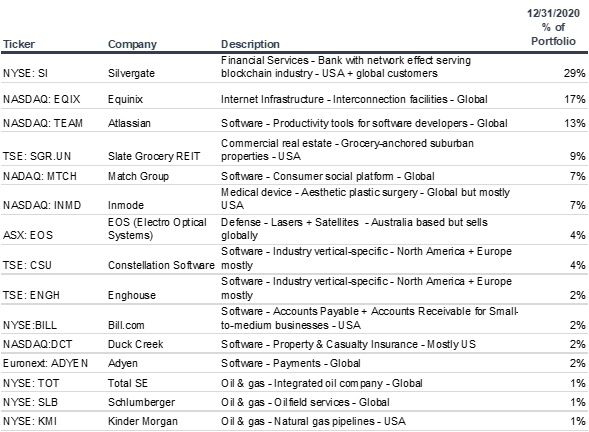Select the Duck Creek company cell
This screenshot has width=589, height=432.
tap(136, 344)
